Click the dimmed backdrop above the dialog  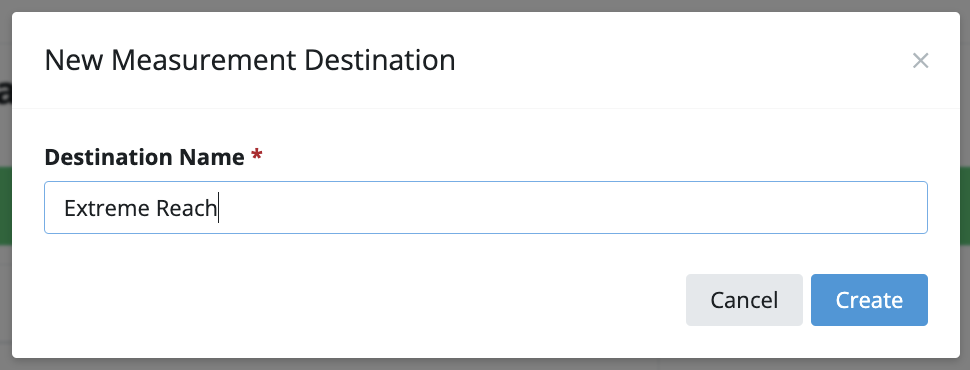[485, 6]
